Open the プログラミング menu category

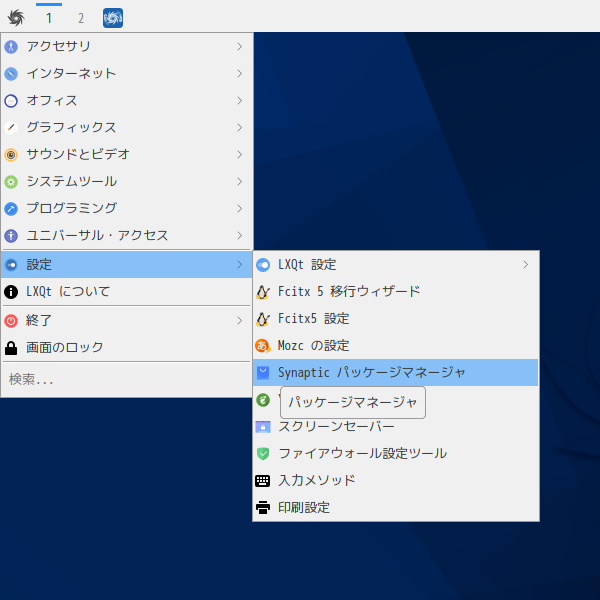tap(126, 209)
